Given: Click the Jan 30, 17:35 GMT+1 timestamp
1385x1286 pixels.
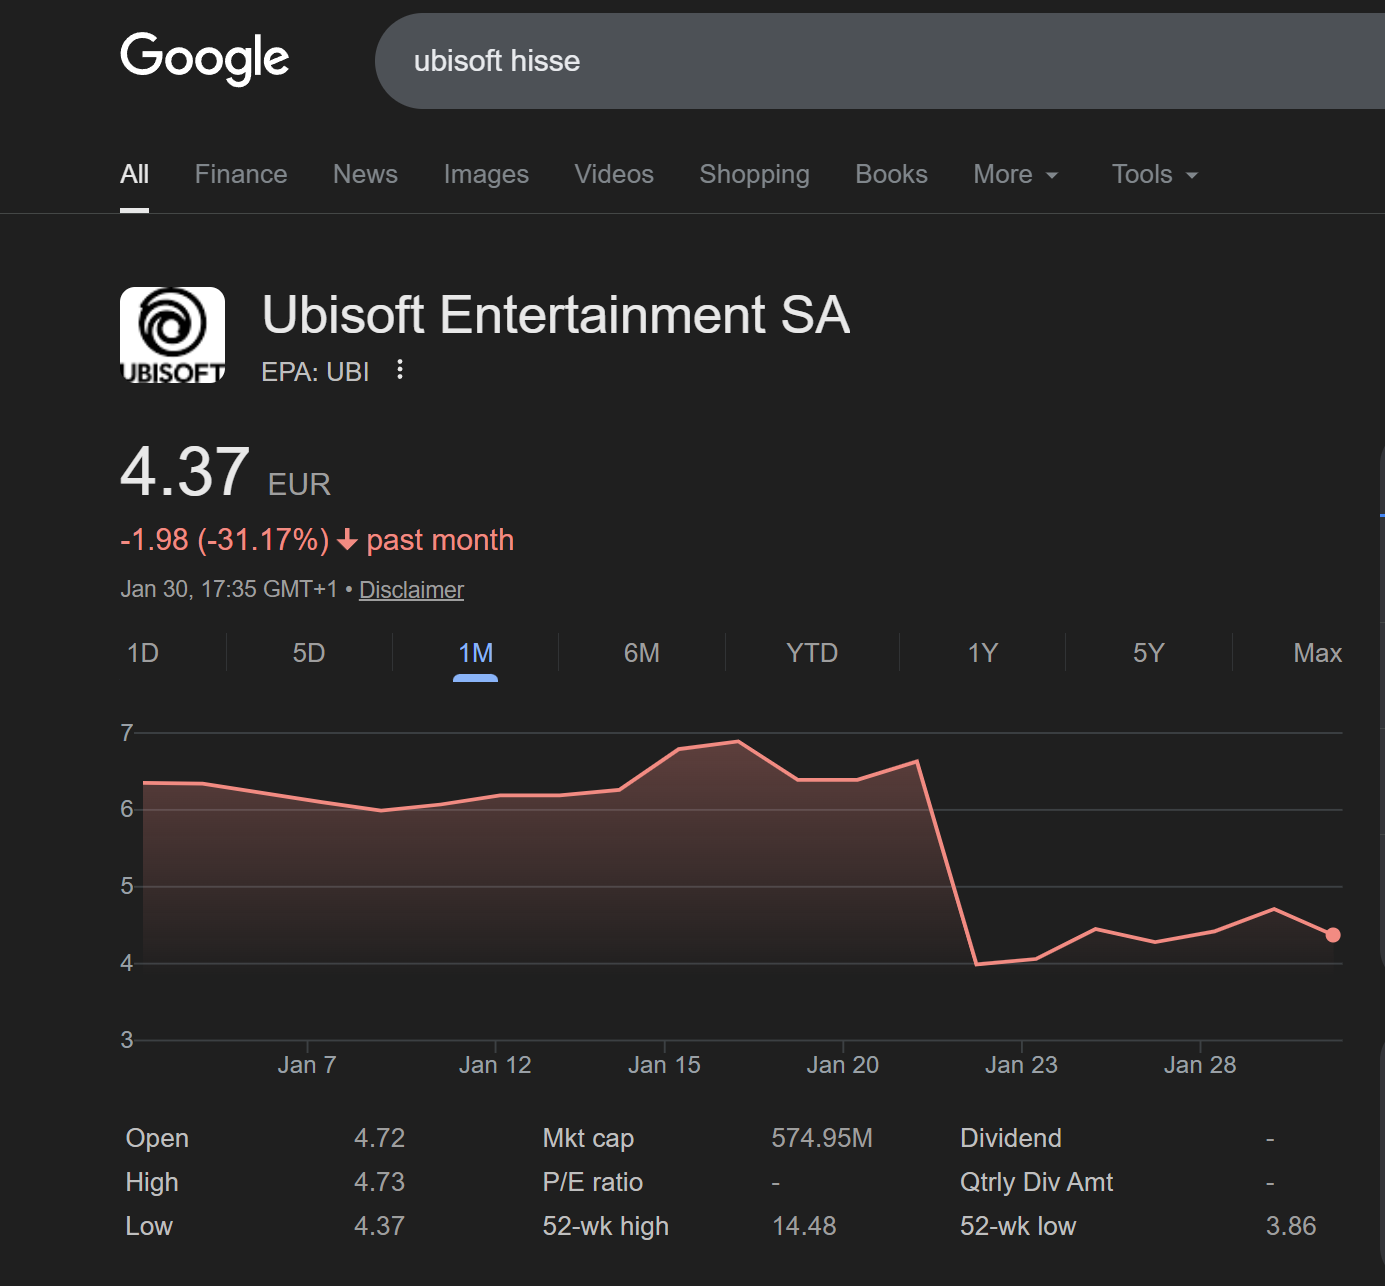Looking at the screenshot, I should coord(229,590).
